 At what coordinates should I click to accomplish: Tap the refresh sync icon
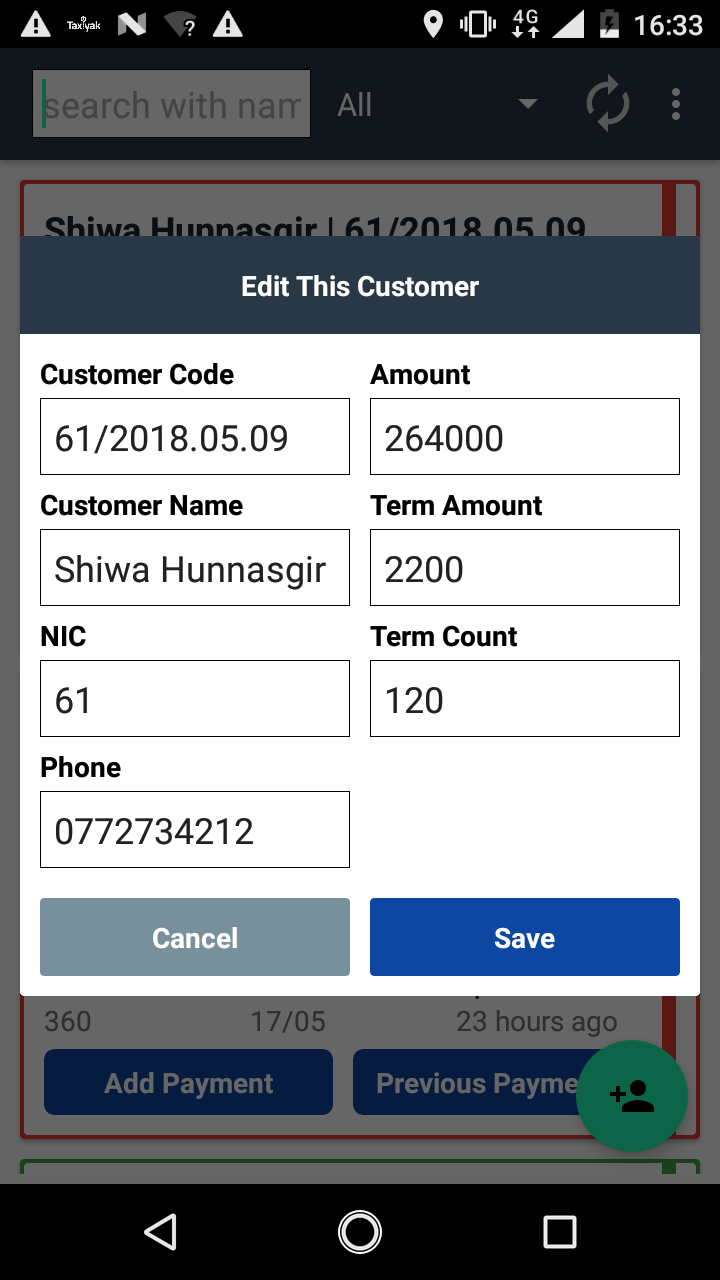(x=607, y=104)
